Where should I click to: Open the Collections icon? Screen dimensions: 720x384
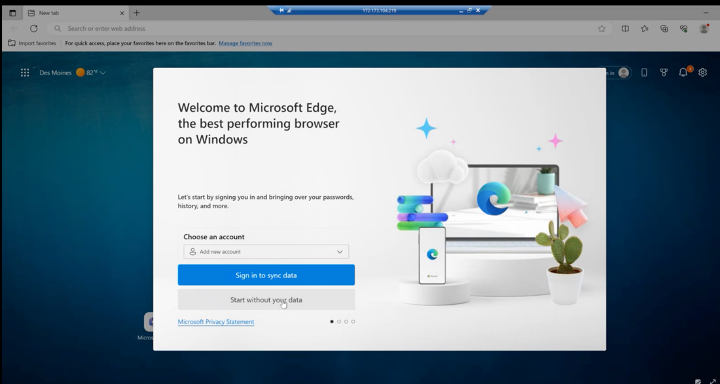(x=664, y=28)
